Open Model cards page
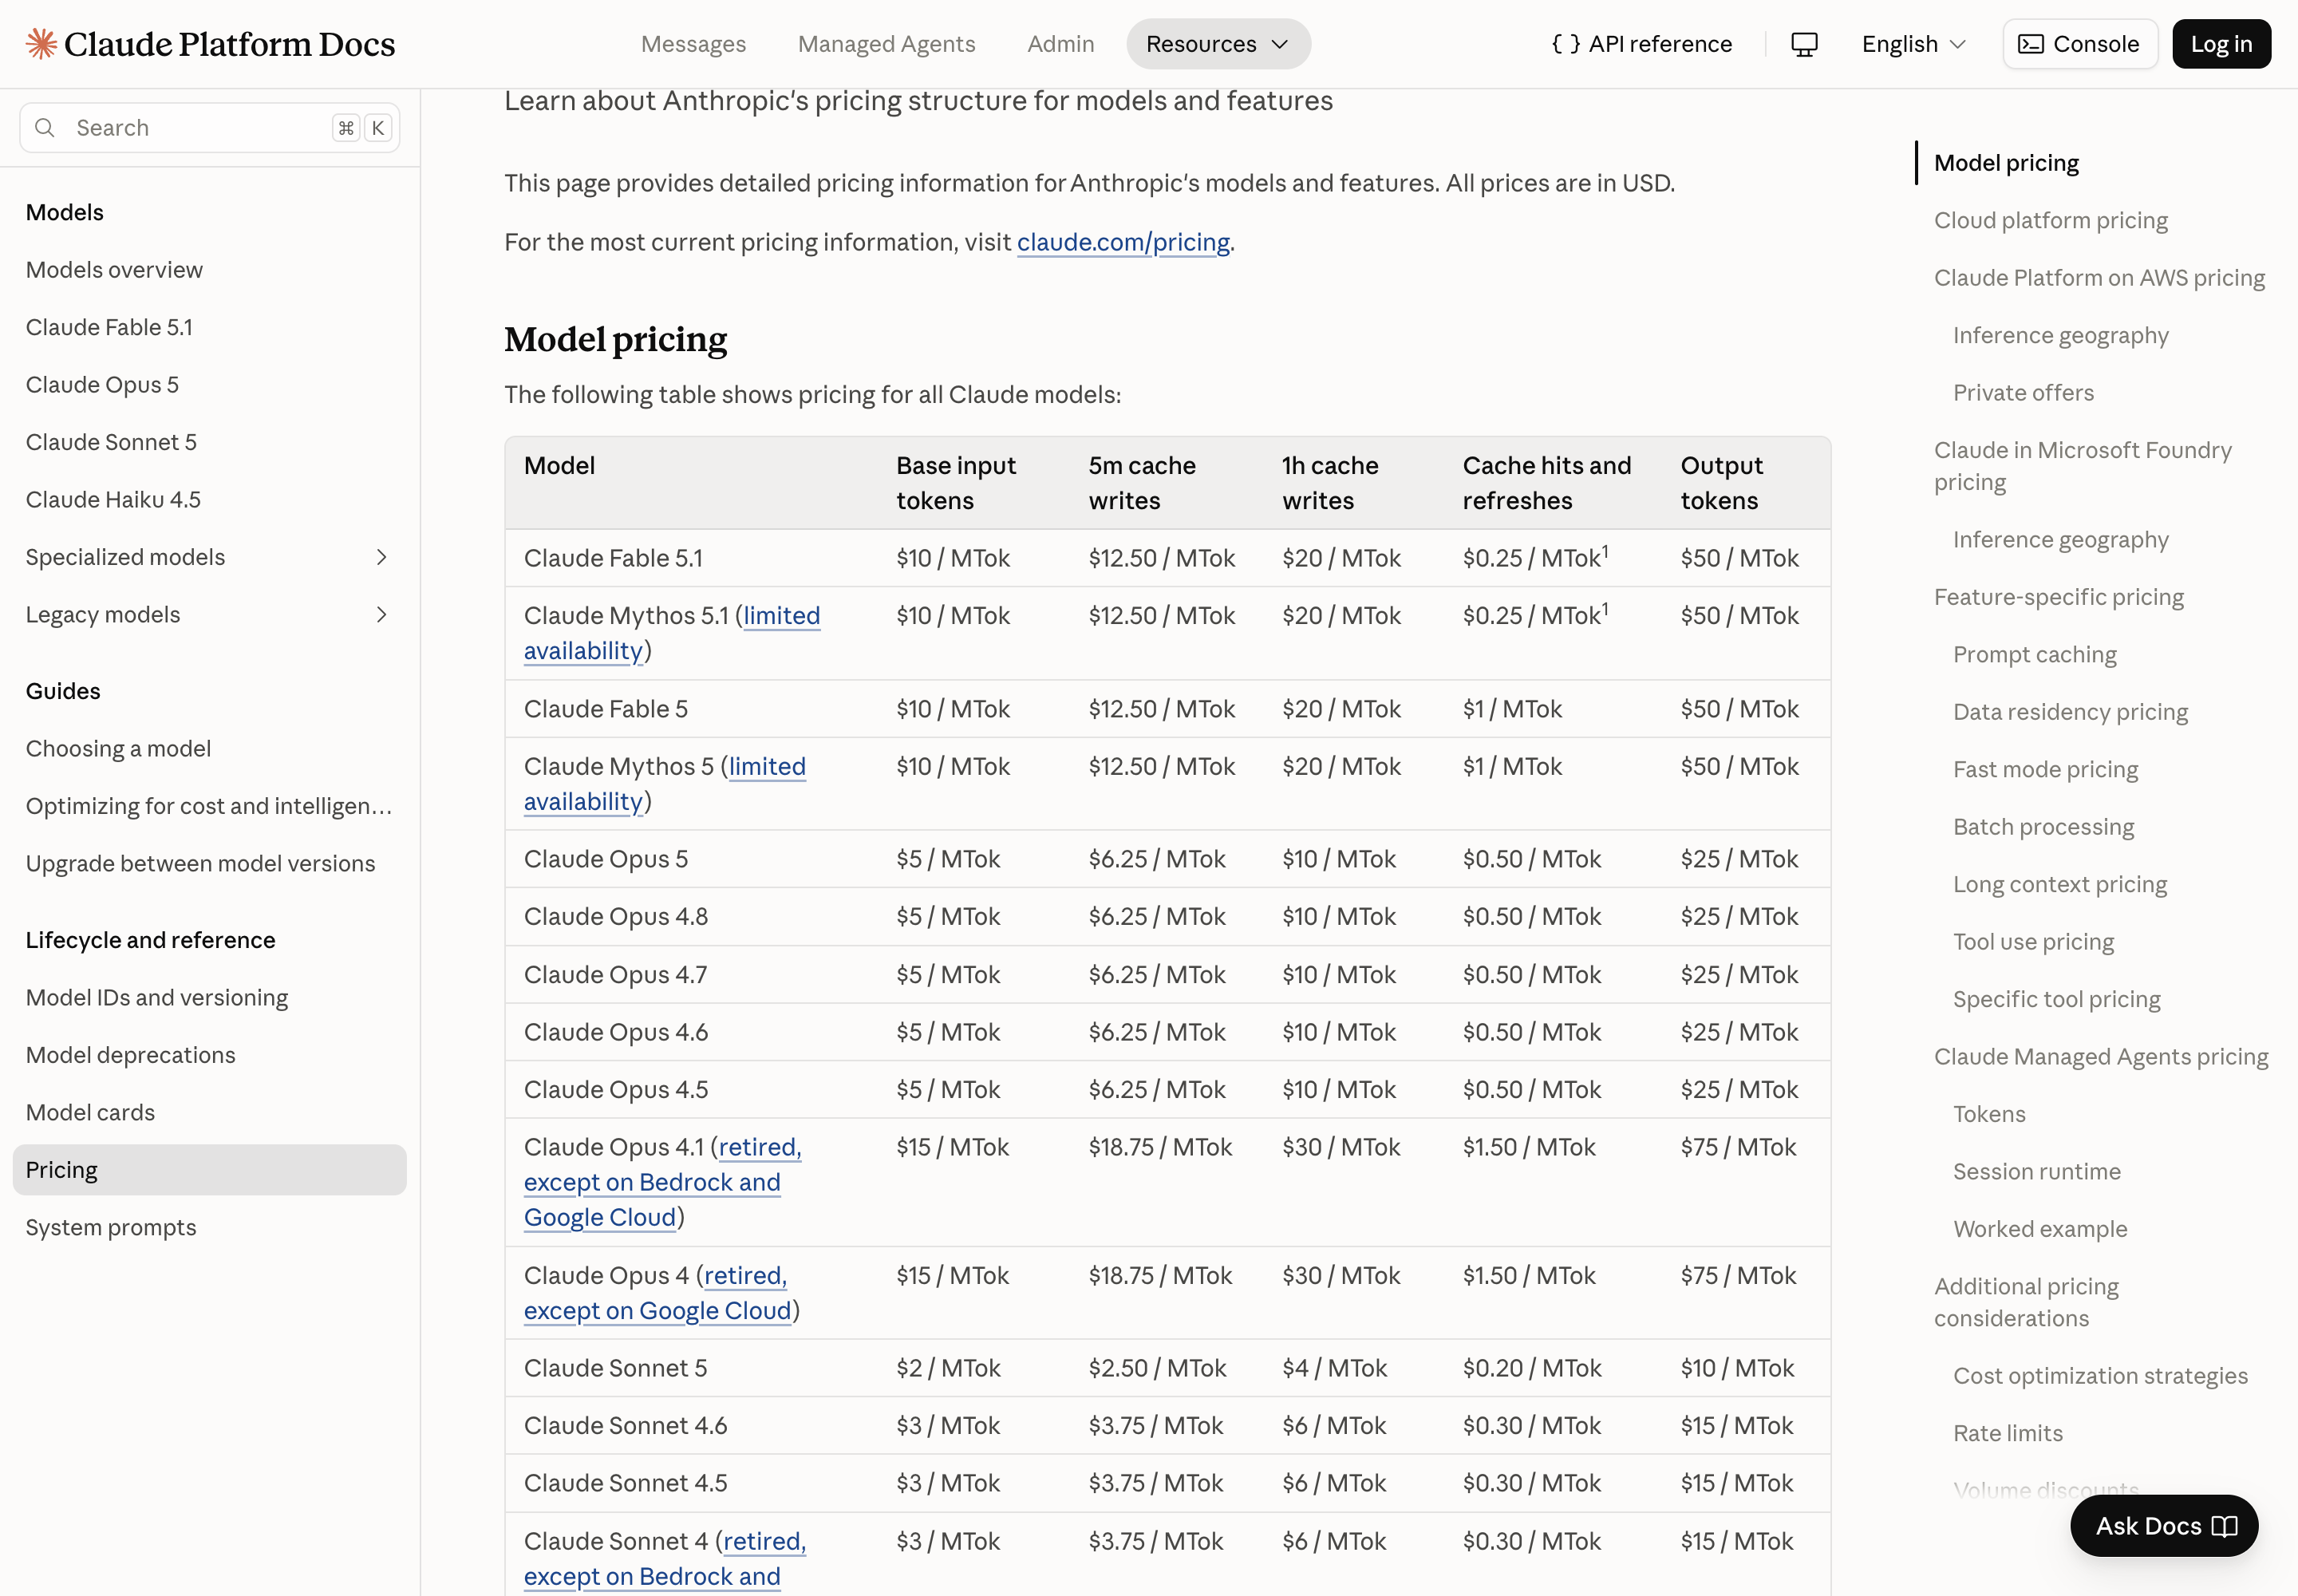Viewport: 2298px width, 1596px height. [x=90, y=1113]
